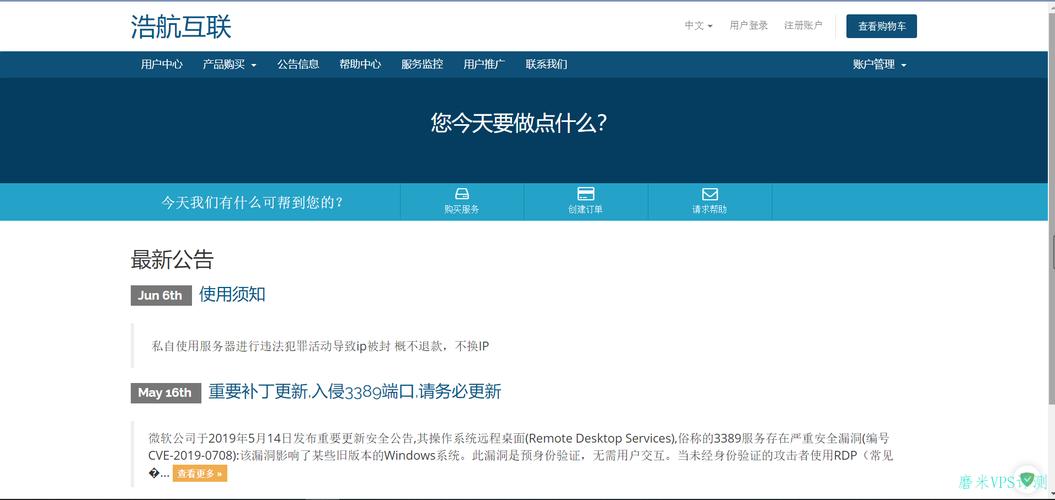The image size is (1055, 500).
Task: Click the 您今天要做点什么? banner heading
Action: [519, 123]
